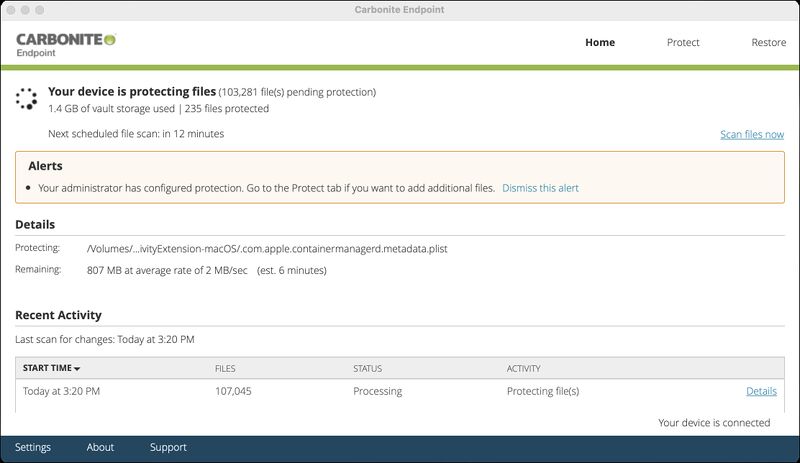Open the About page in the footer

pyautogui.click(x=100, y=447)
